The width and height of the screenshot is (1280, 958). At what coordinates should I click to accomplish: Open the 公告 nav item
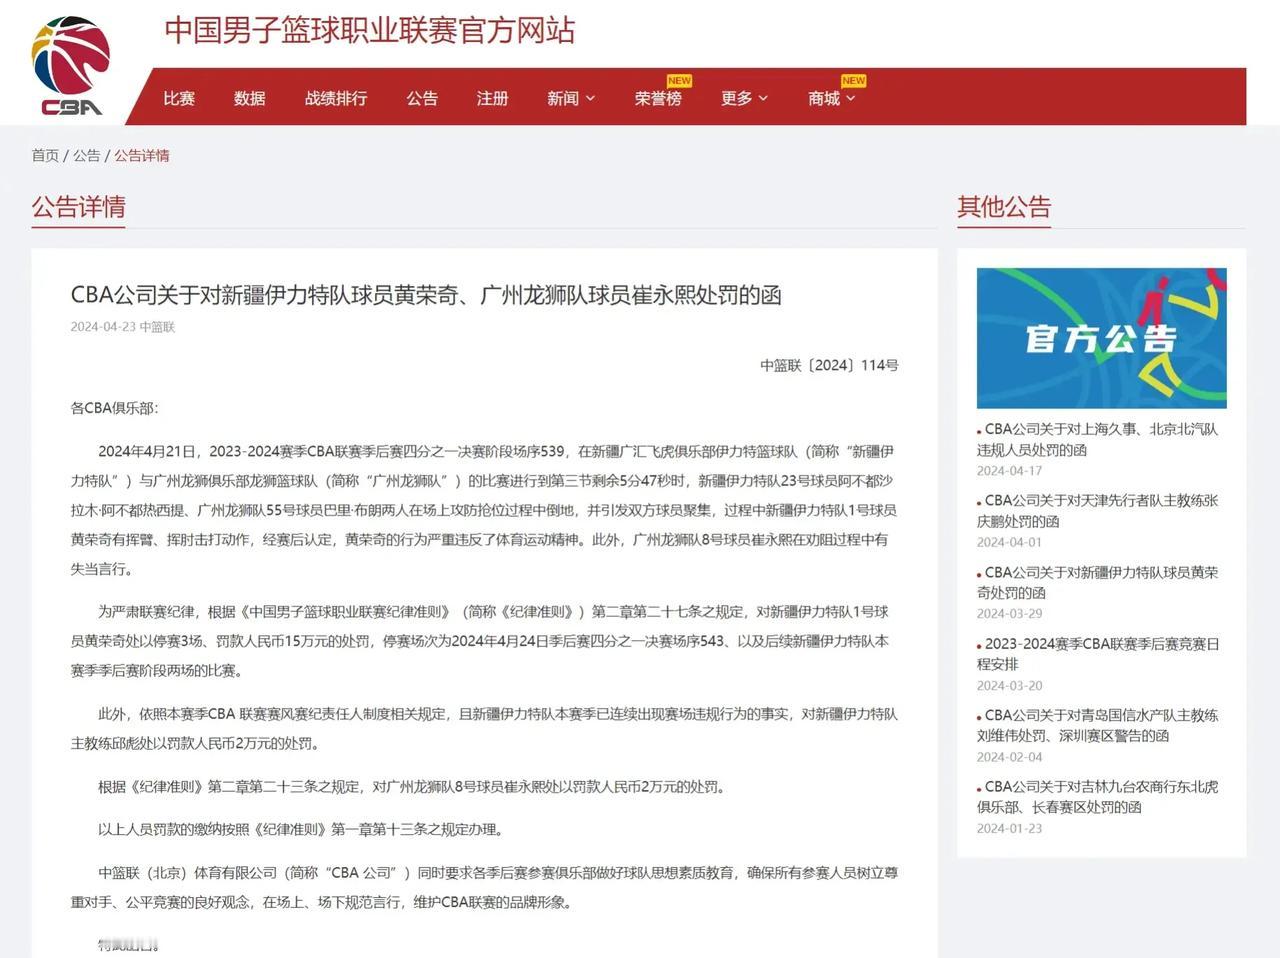[422, 98]
